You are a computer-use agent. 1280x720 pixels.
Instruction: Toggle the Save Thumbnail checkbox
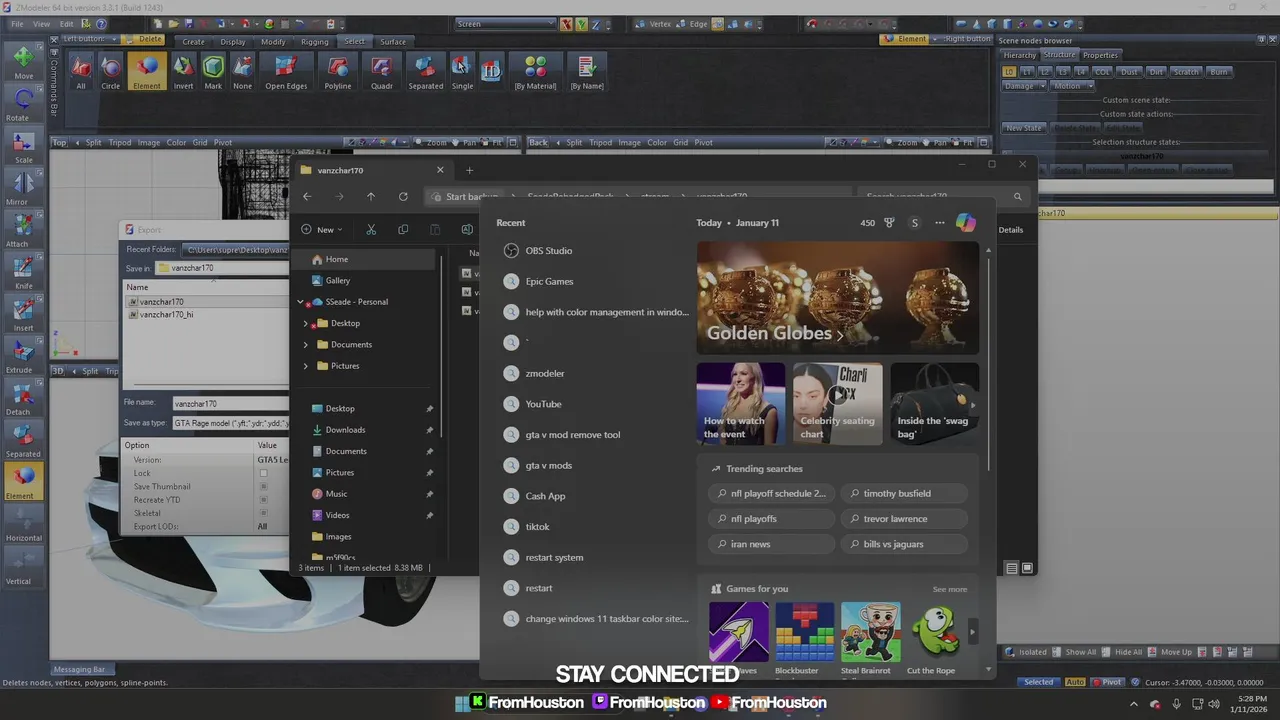(x=263, y=487)
